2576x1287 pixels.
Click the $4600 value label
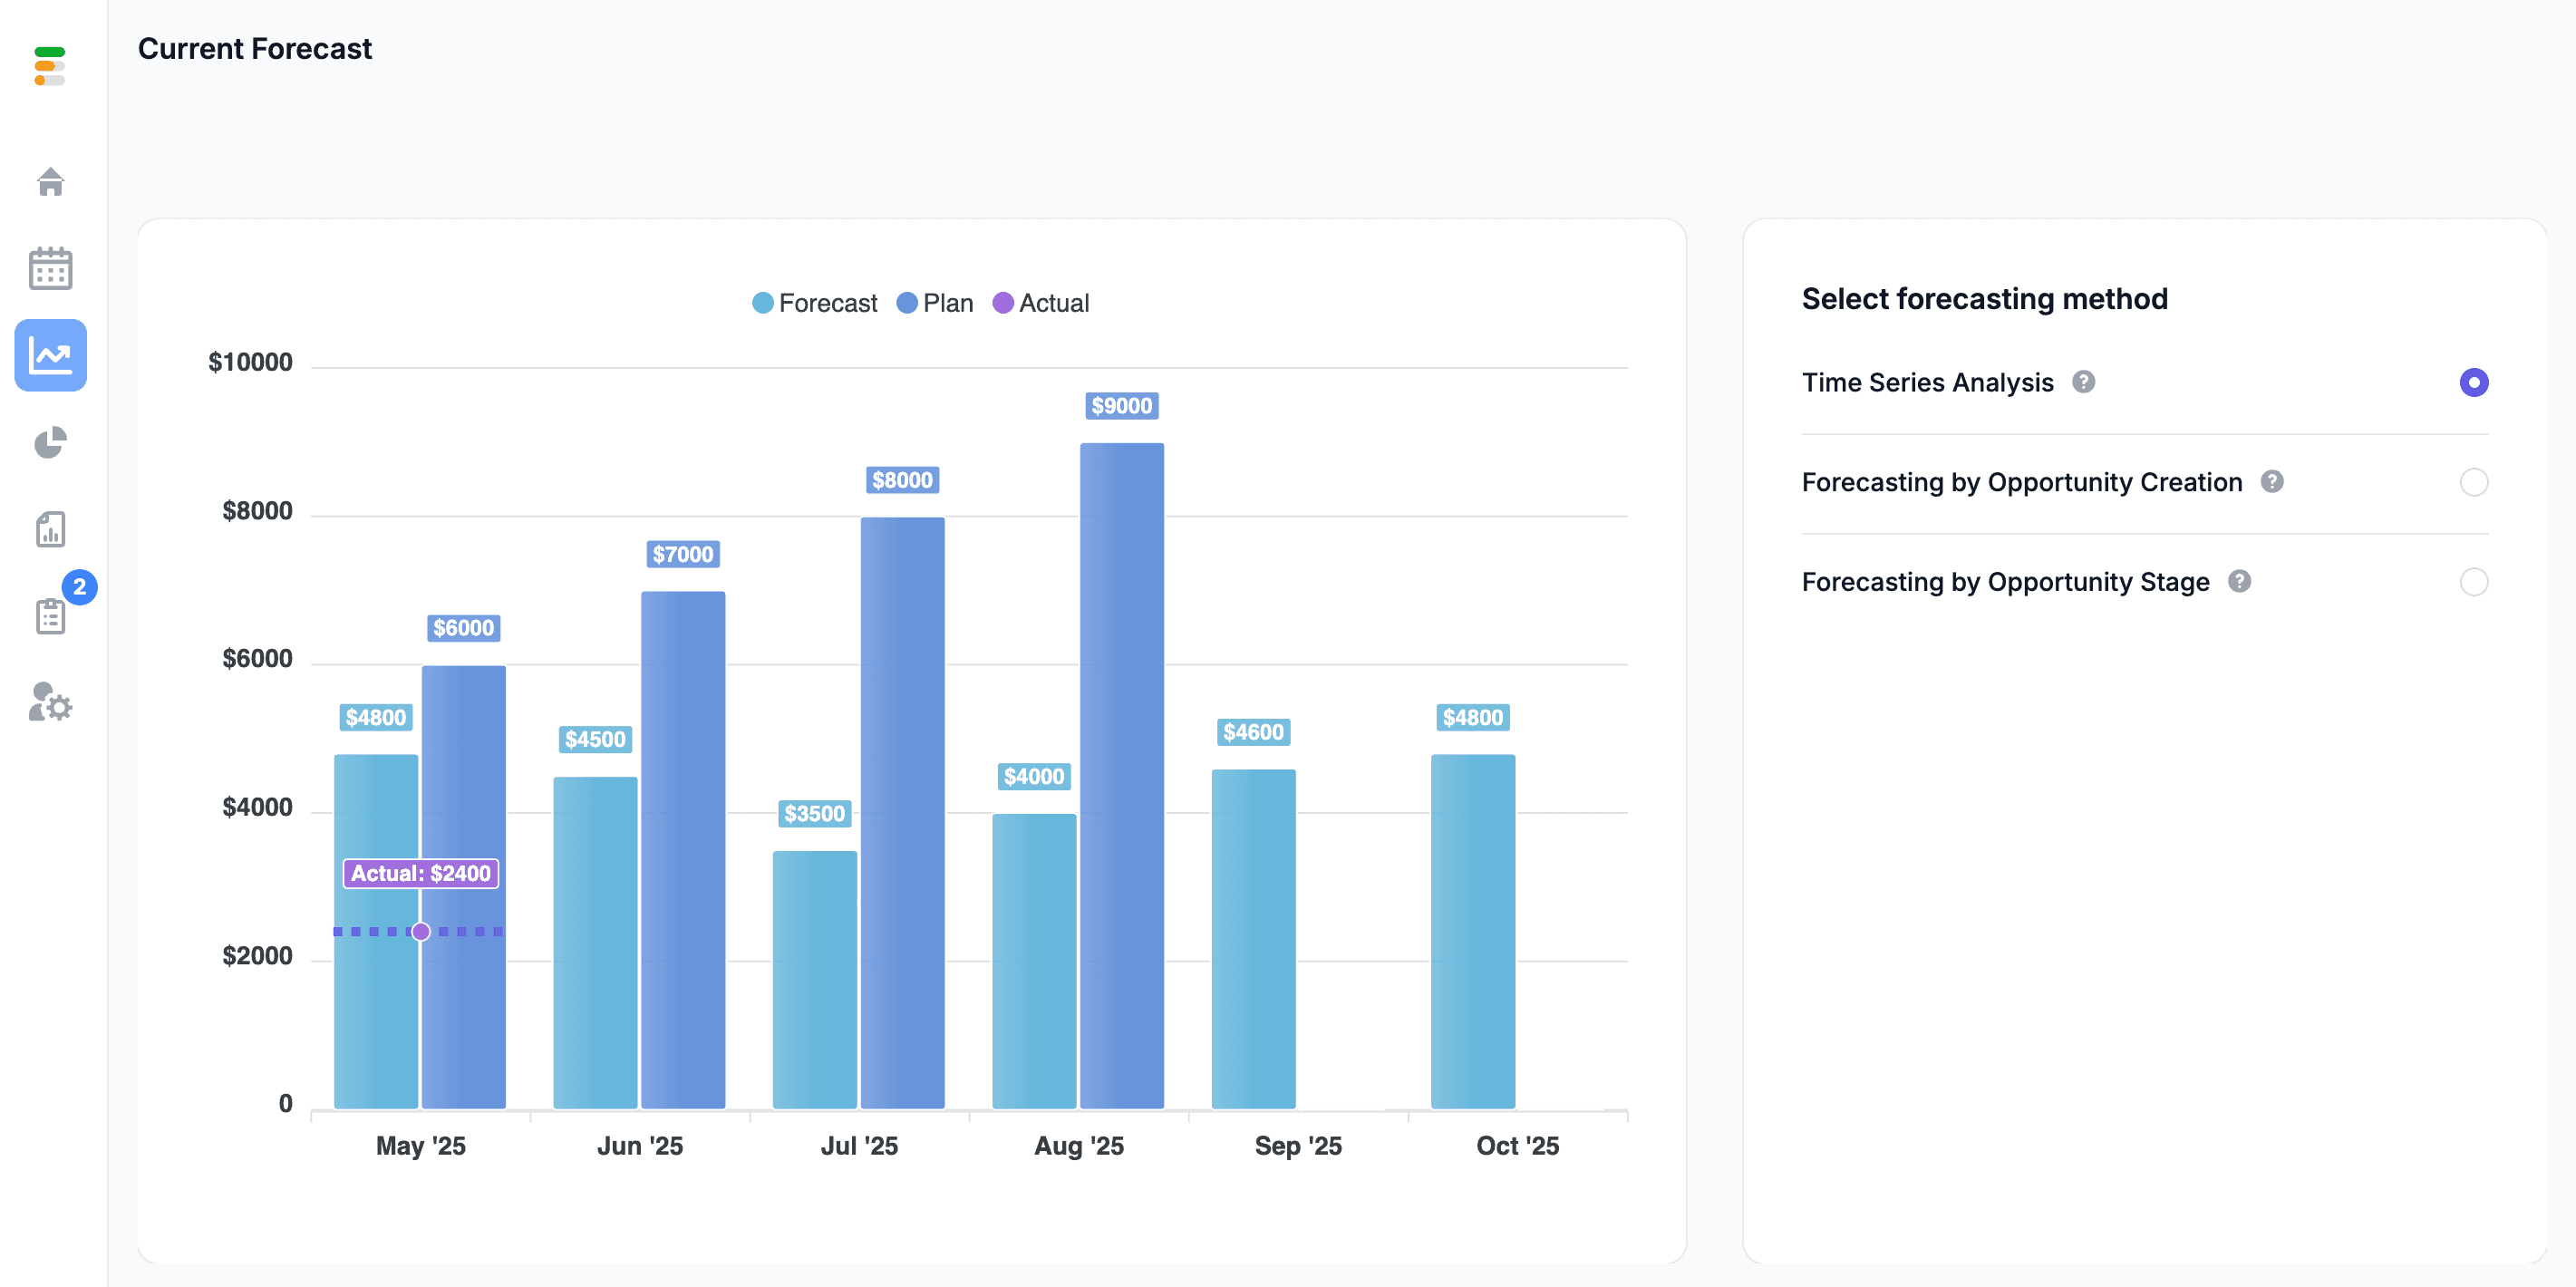(1254, 732)
